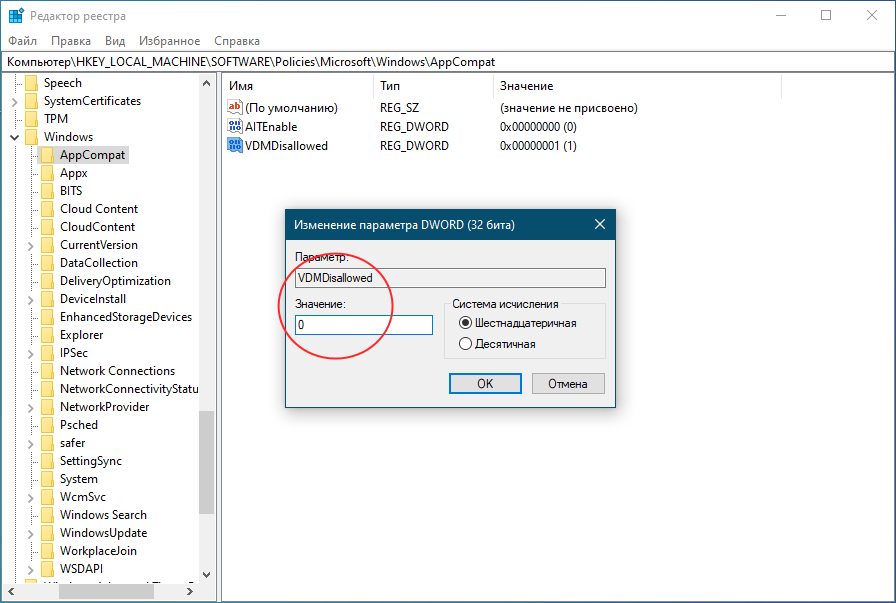Open the Справка menu
The width and height of the screenshot is (896, 603).
point(237,41)
